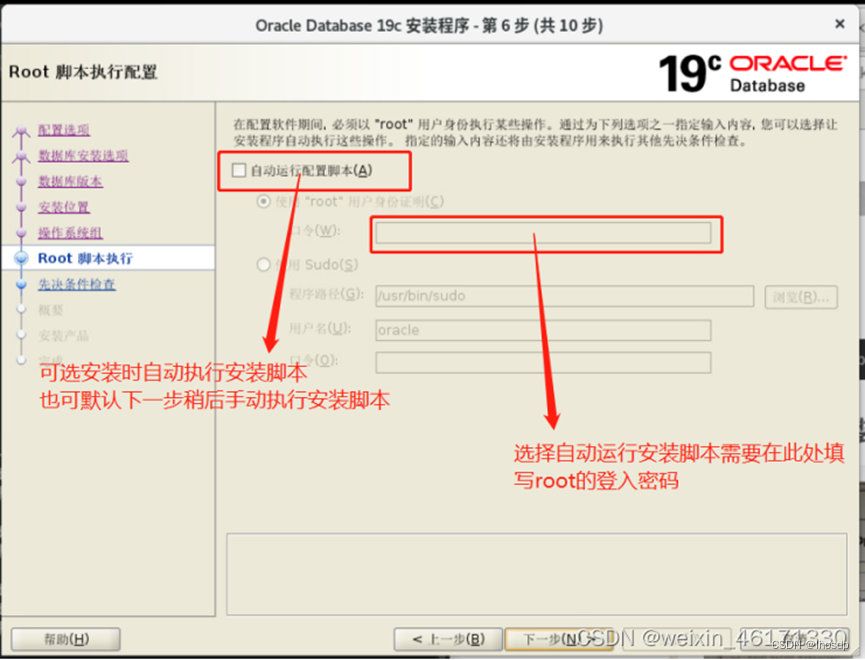This screenshot has height=660, width=865.
Task: Enable the 自动运行配置脚本 checkbox
Action: pyautogui.click(x=239, y=170)
